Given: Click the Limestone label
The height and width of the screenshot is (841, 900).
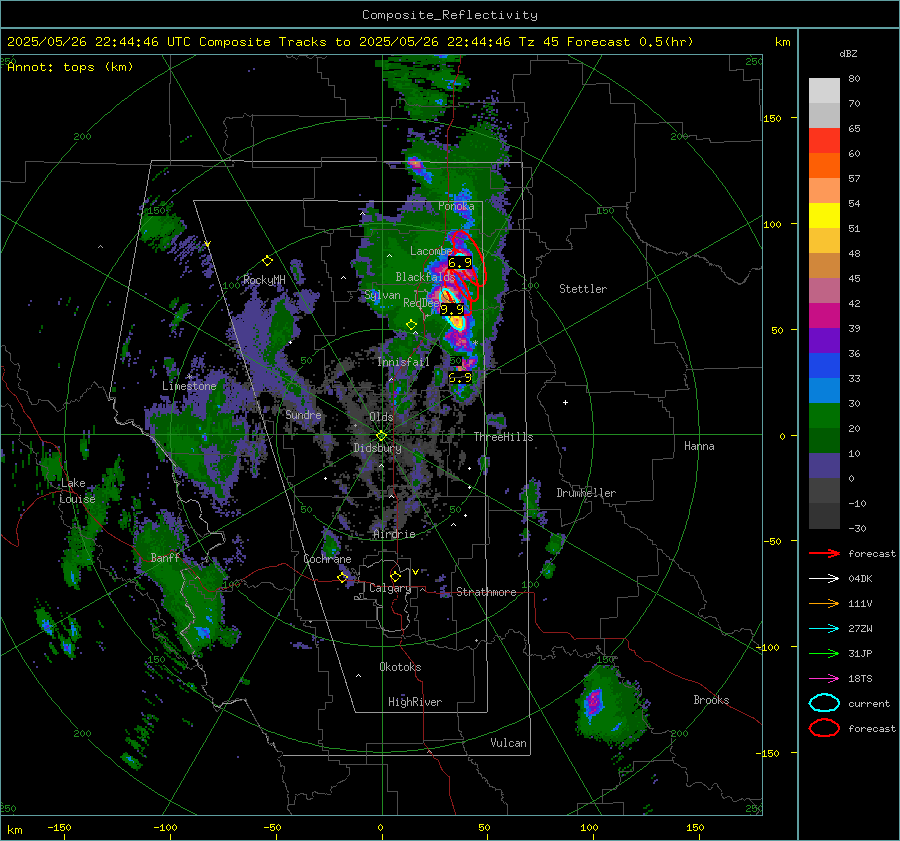Looking at the screenshot, I should pyautogui.click(x=189, y=386).
